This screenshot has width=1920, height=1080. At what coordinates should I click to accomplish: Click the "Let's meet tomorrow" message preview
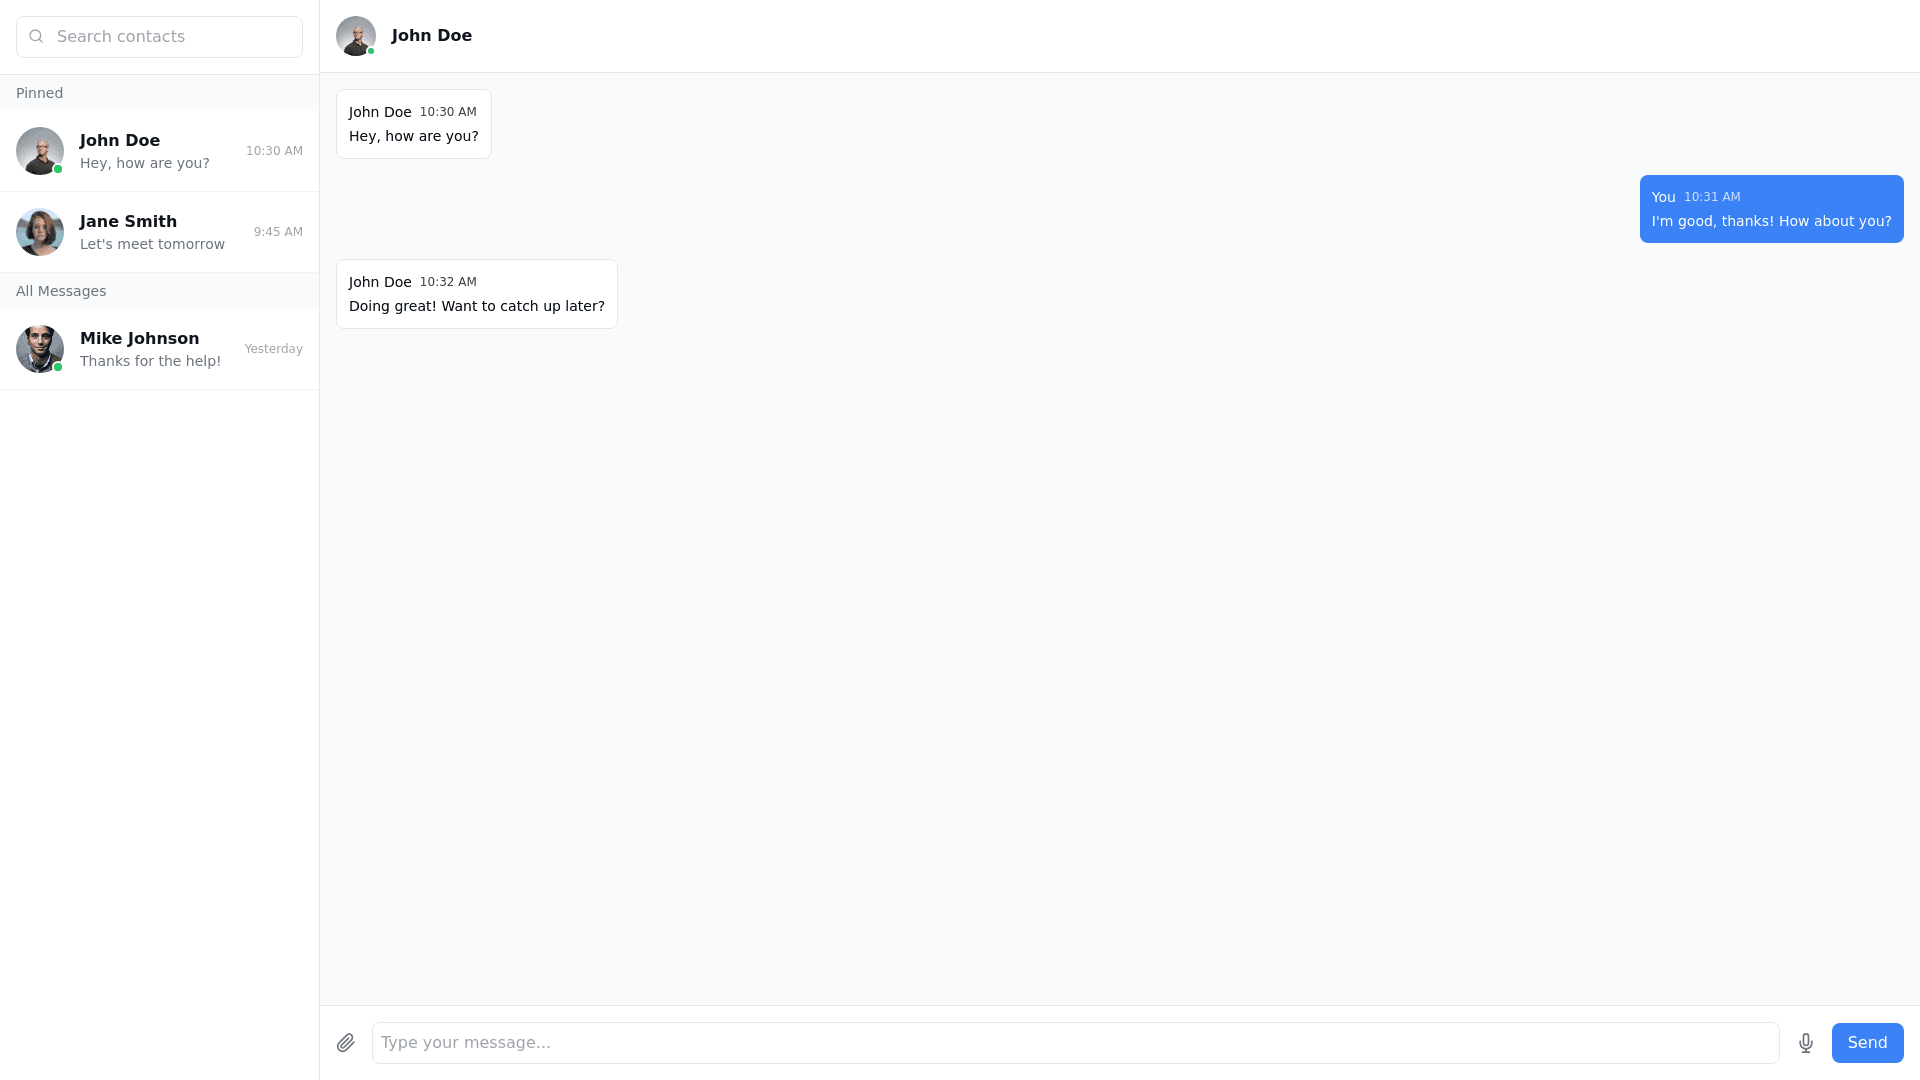pyautogui.click(x=152, y=245)
